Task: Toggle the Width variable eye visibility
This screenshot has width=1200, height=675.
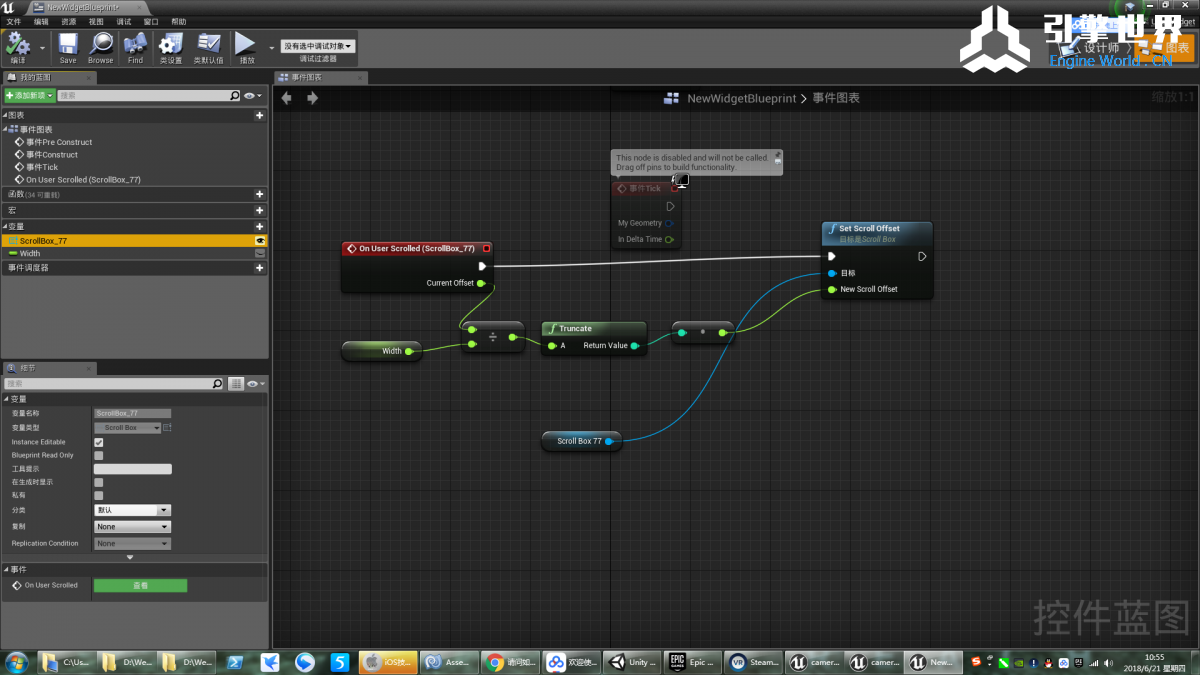Action: [261, 254]
